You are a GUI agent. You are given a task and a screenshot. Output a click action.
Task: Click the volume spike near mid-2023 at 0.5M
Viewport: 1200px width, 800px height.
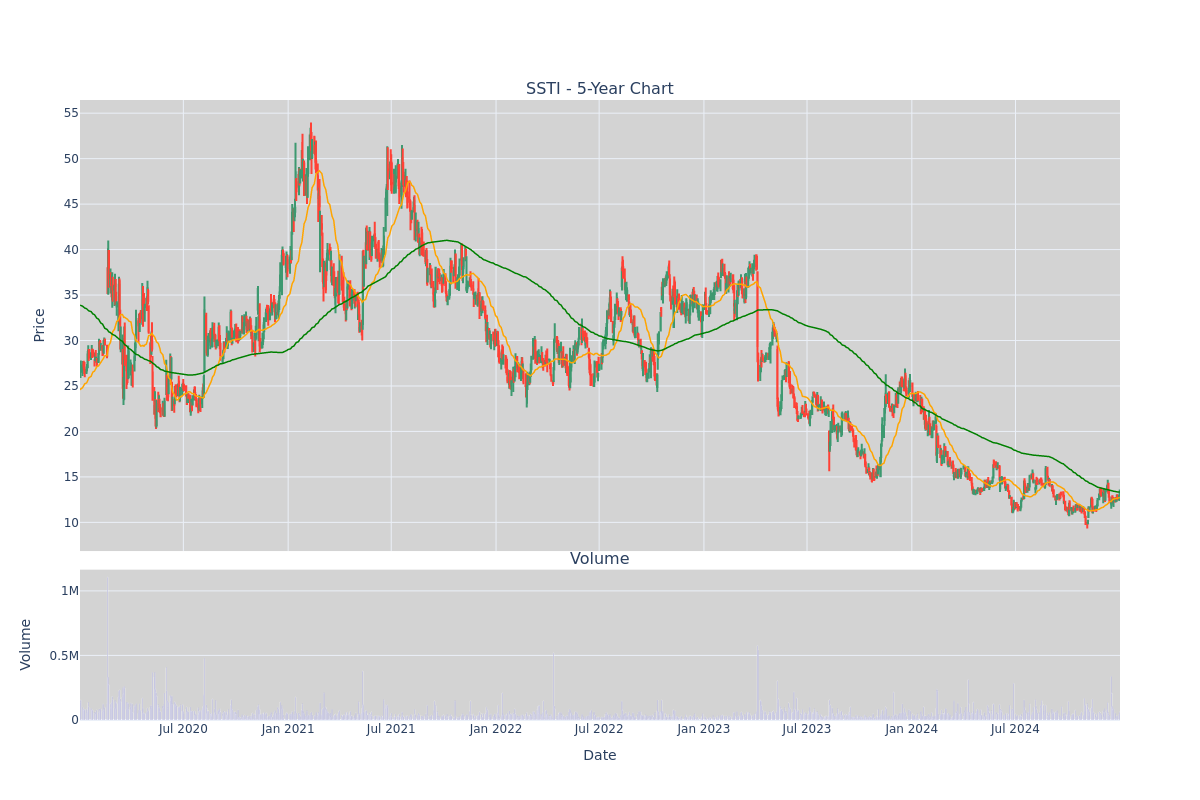[758, 685]
